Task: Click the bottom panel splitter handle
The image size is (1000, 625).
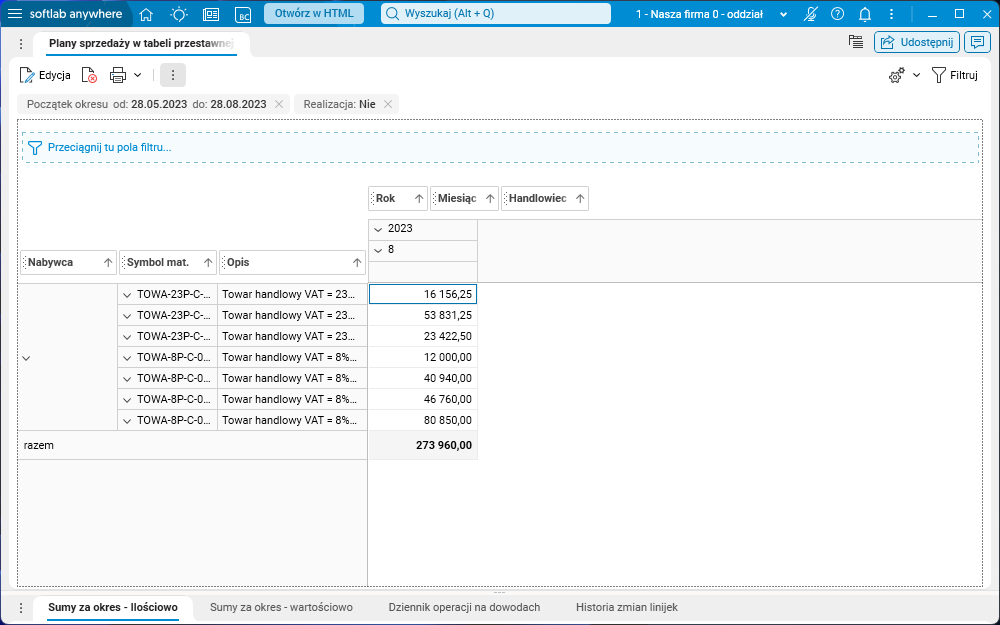Action: 499,592
